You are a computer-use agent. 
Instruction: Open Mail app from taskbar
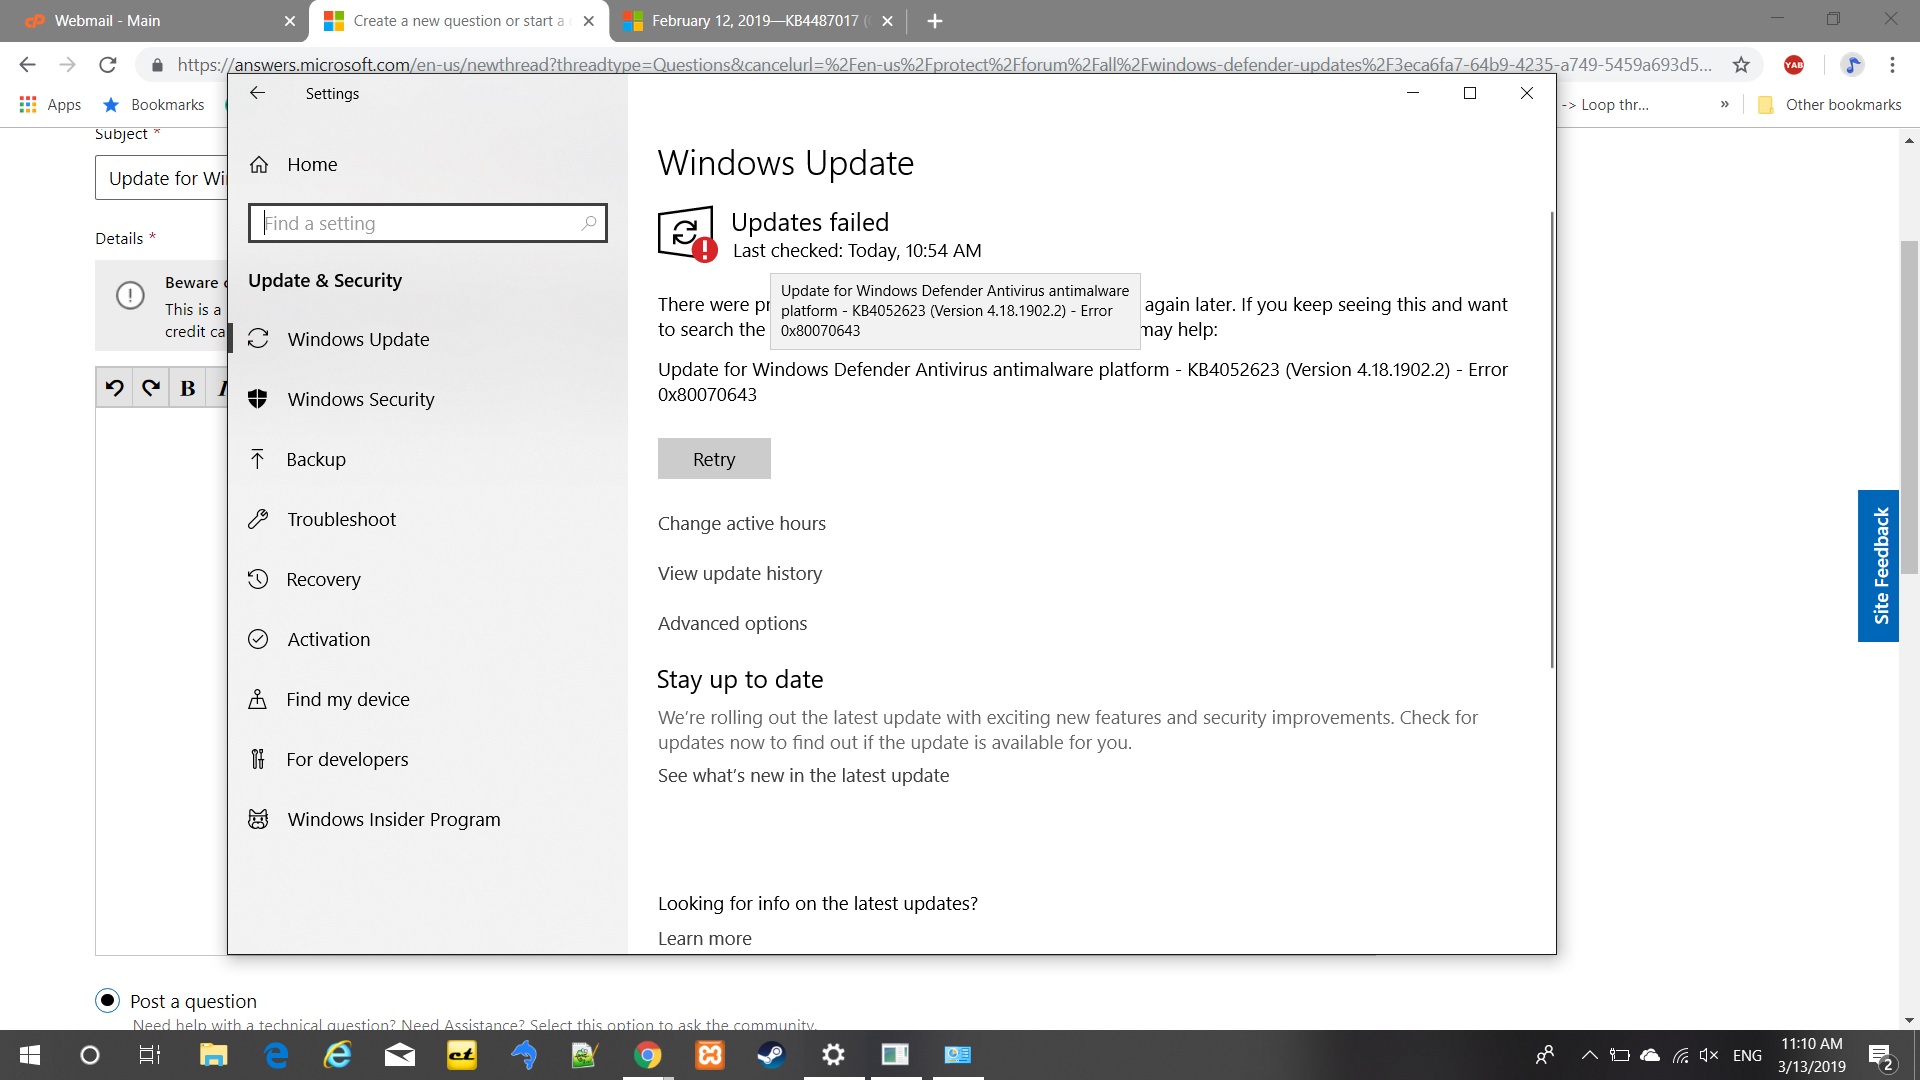tap(400, 1055)
